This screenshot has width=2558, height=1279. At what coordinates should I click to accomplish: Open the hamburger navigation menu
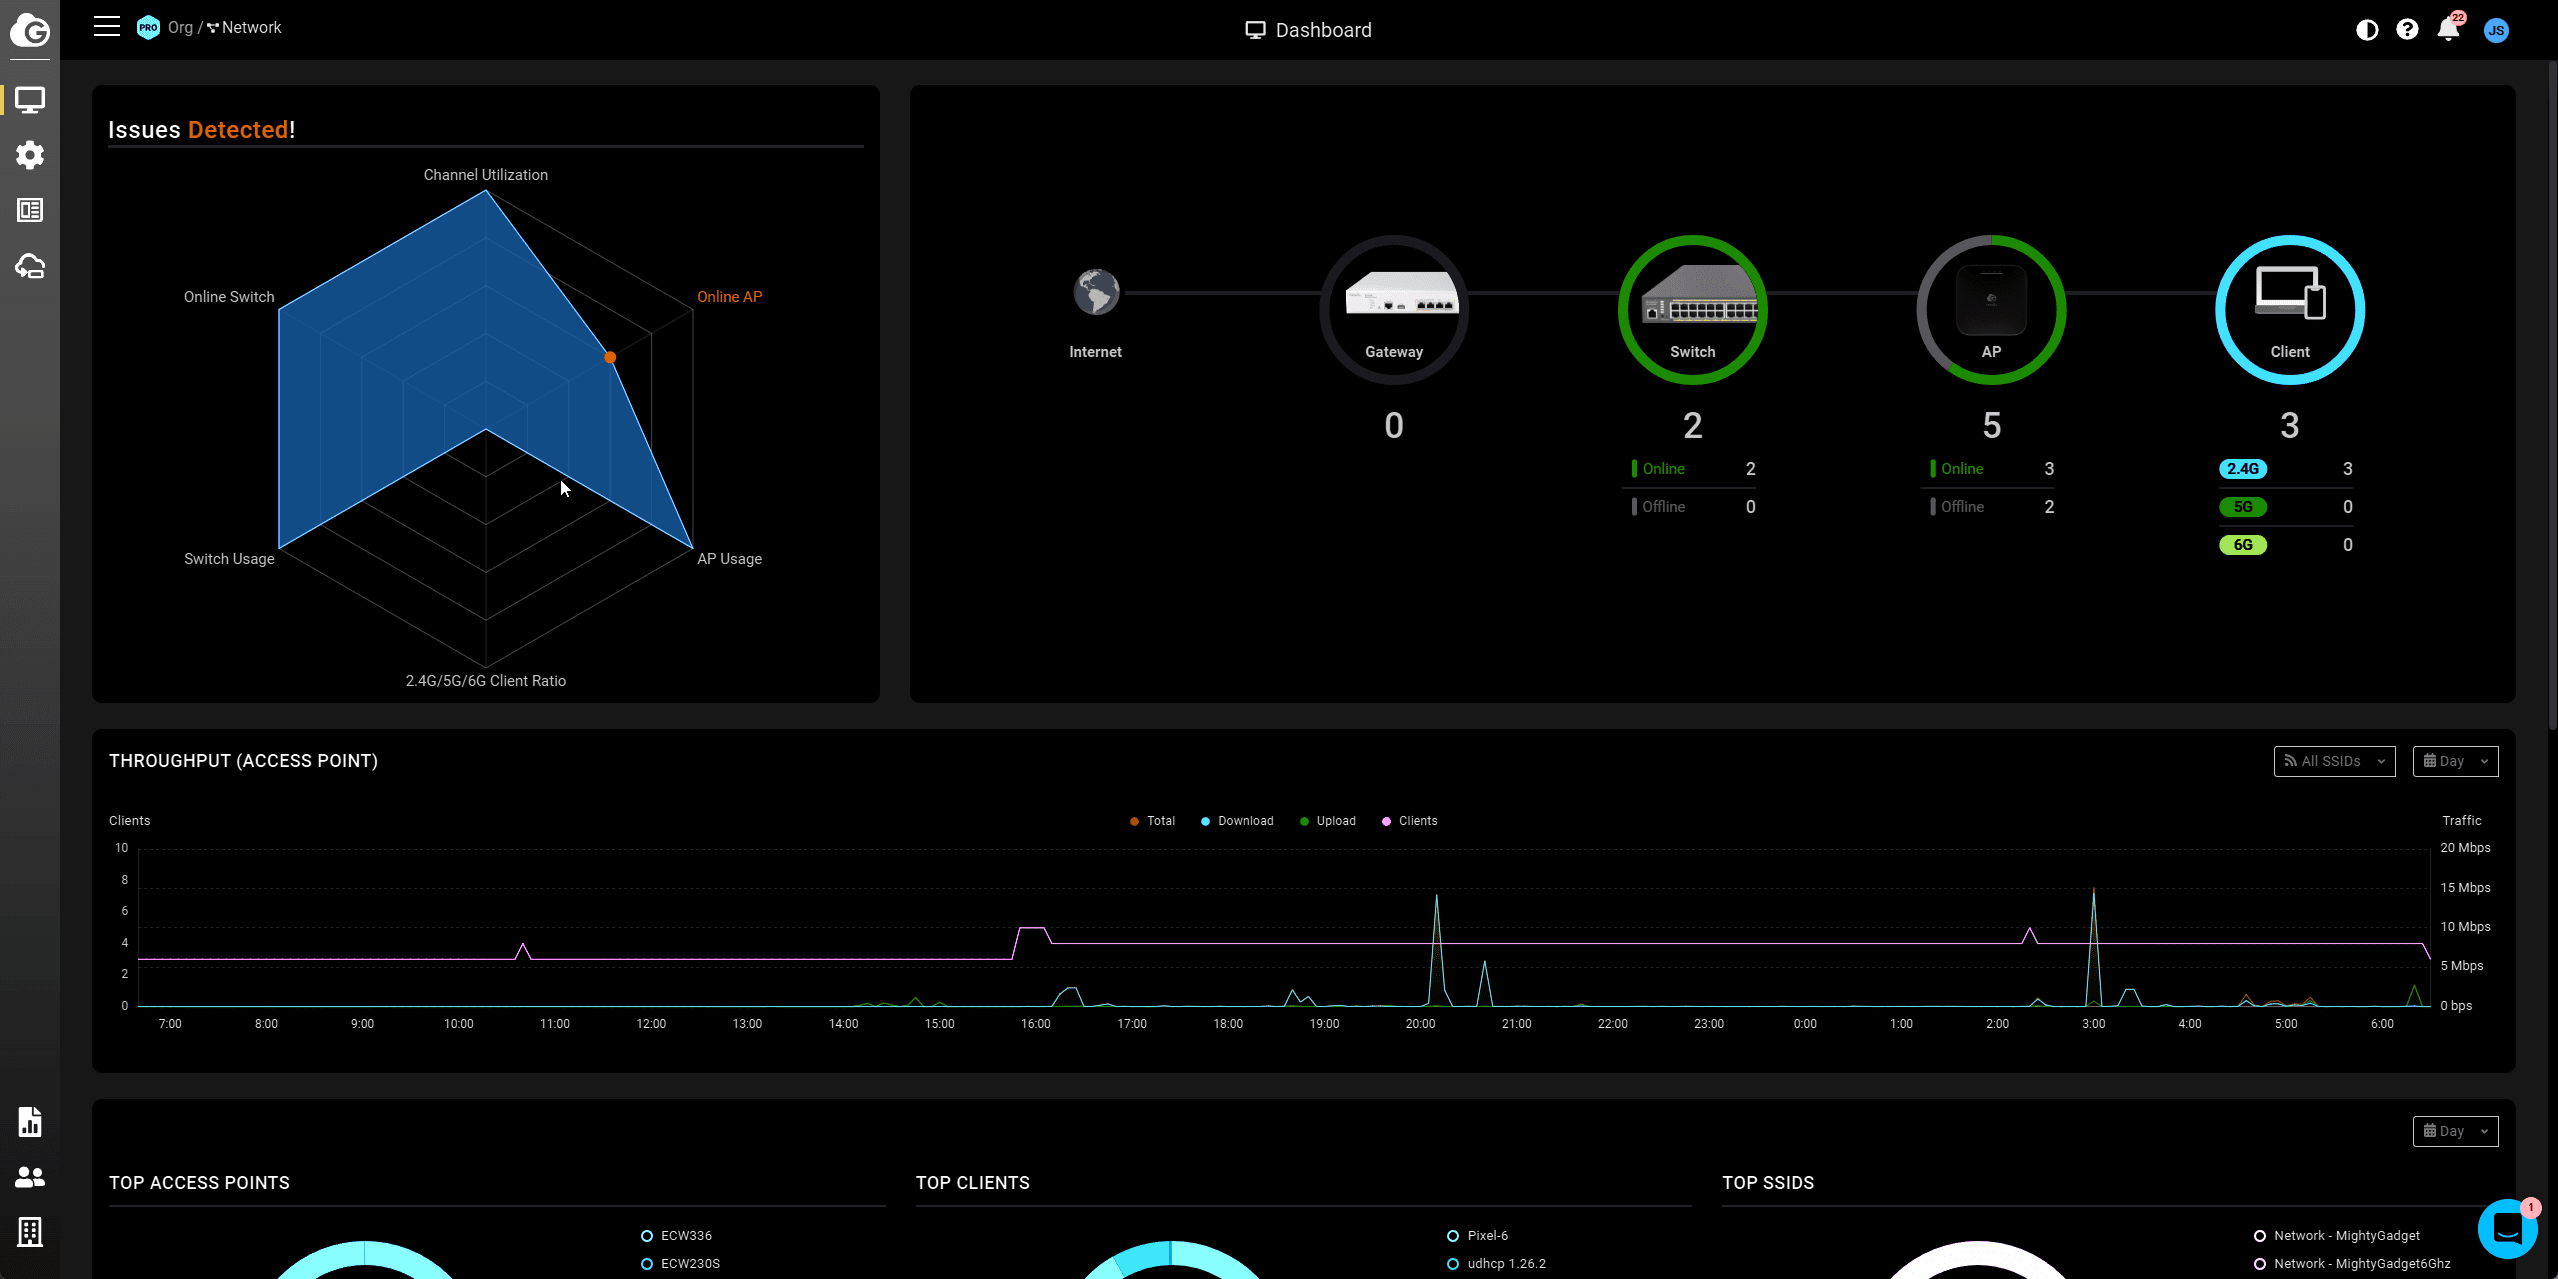point(107,27)
